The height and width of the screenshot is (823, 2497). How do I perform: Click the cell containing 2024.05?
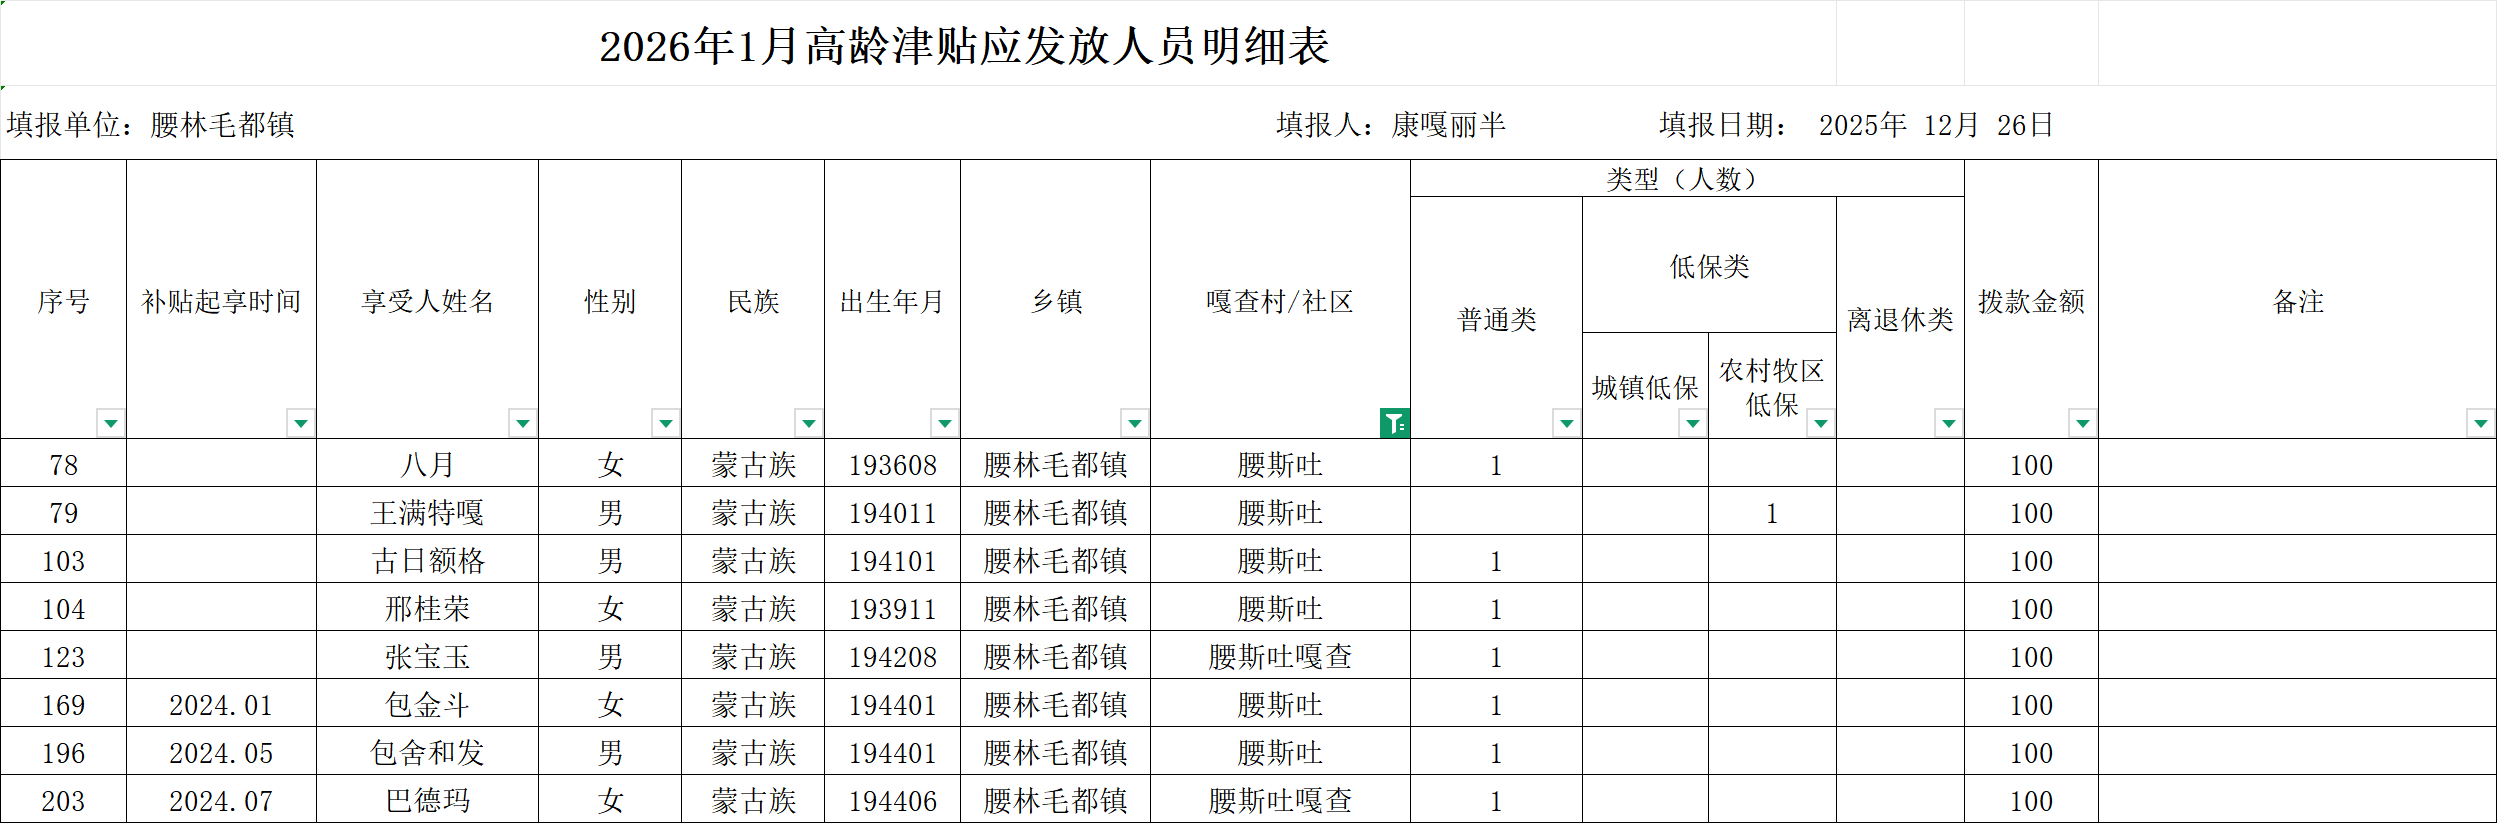coord(221,753)
